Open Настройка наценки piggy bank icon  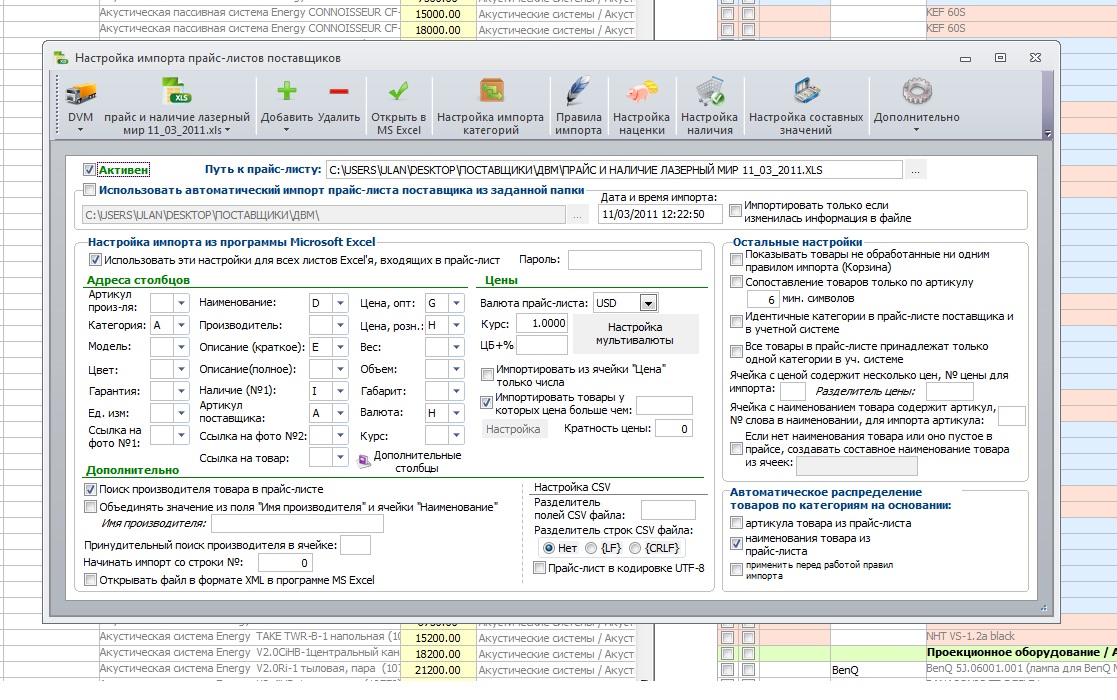click(x=641, y=93)
